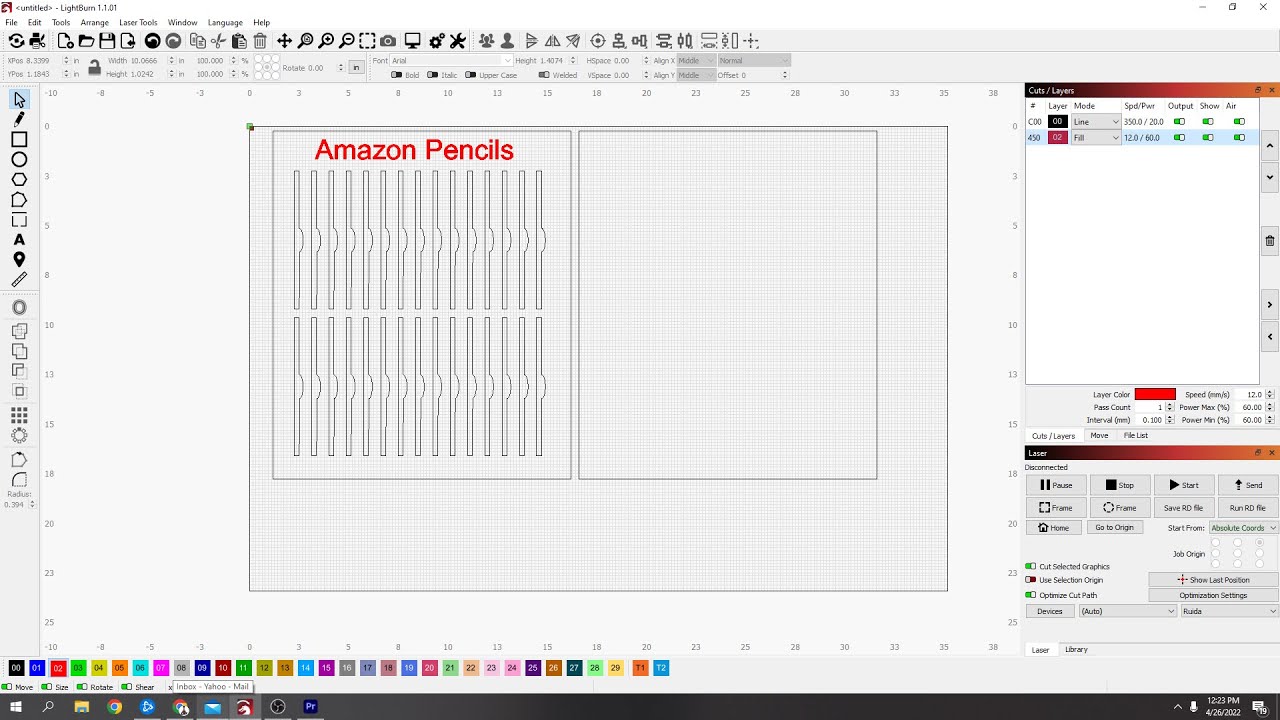Select the Polygon tool
This screenshot has height=720, width=1280.
[x=19, y=179]
